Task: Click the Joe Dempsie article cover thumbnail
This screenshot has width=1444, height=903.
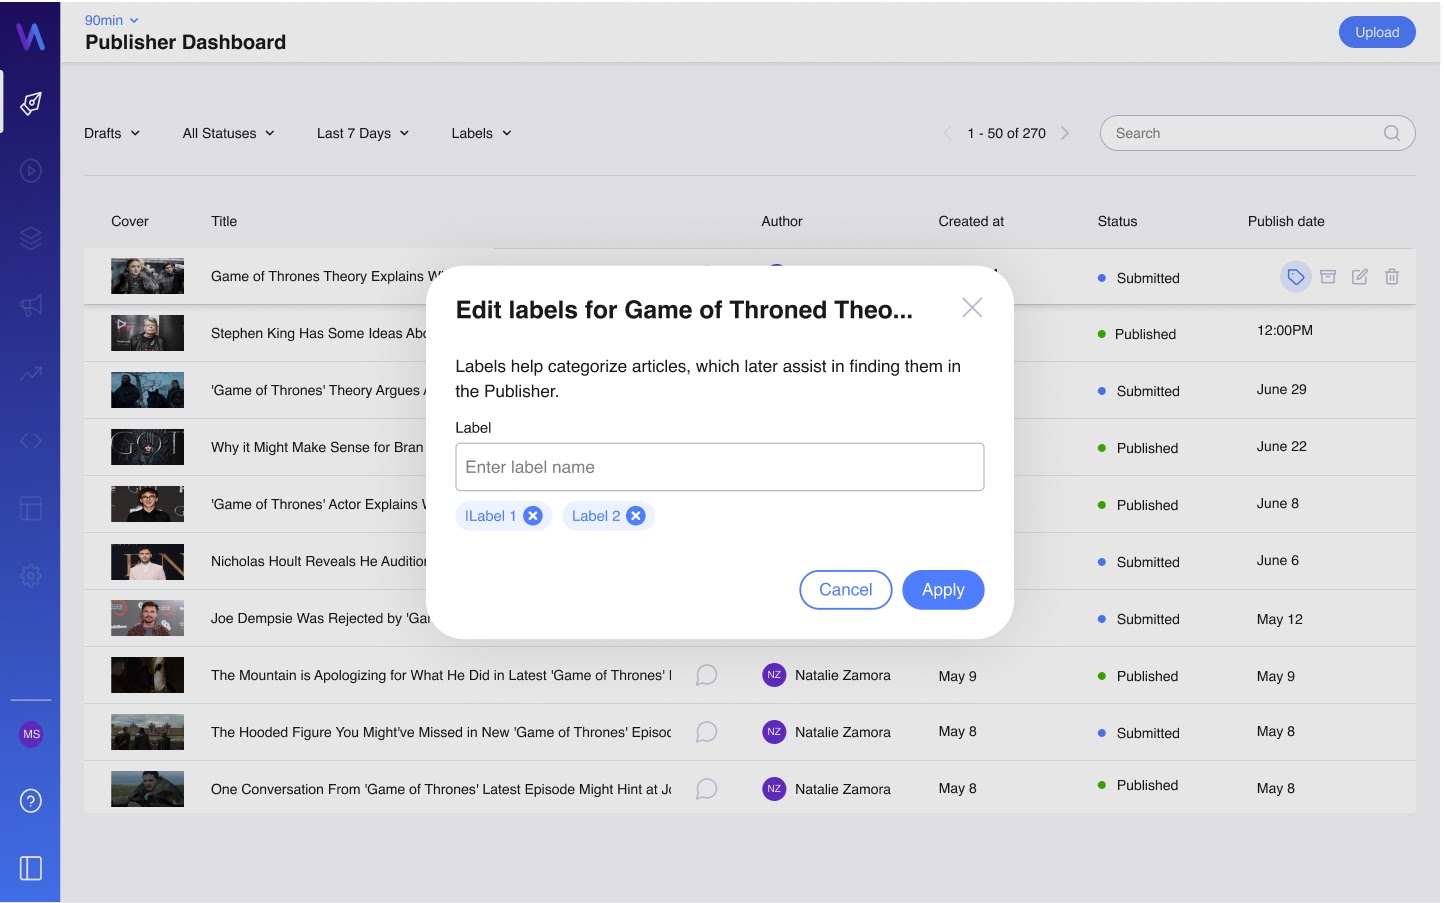Action: coord(147,618)
